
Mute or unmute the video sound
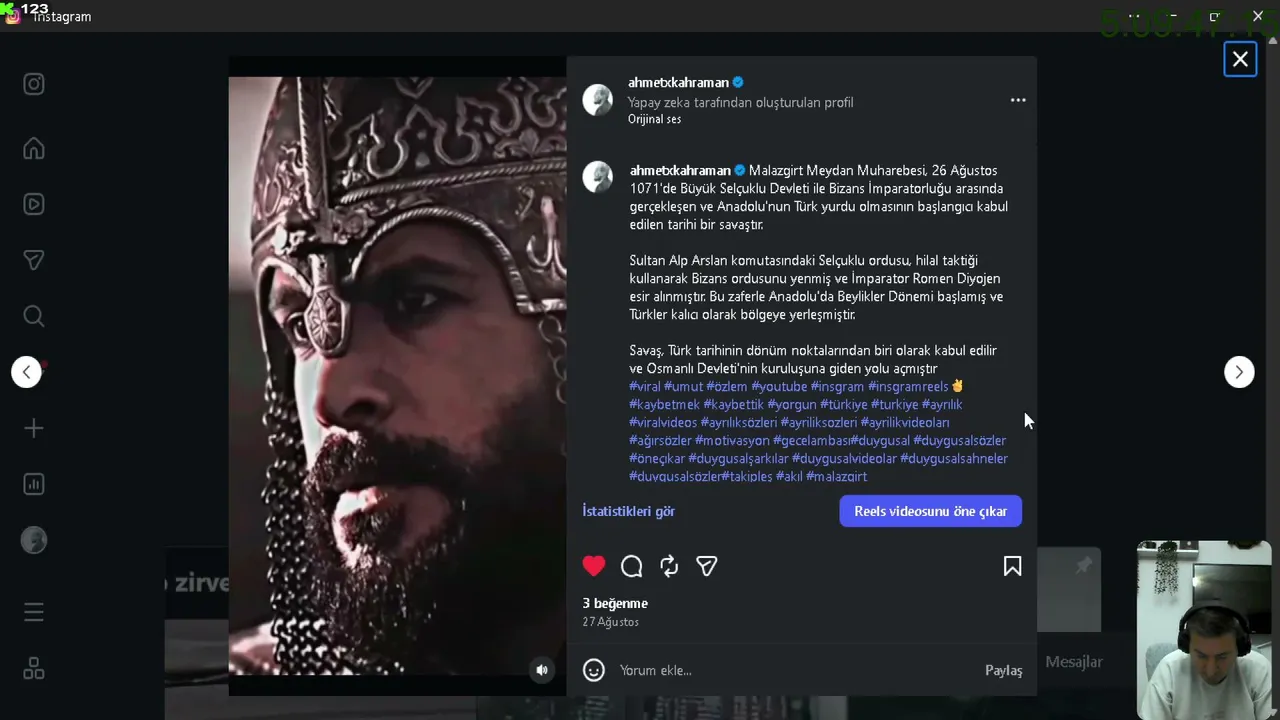542,670
